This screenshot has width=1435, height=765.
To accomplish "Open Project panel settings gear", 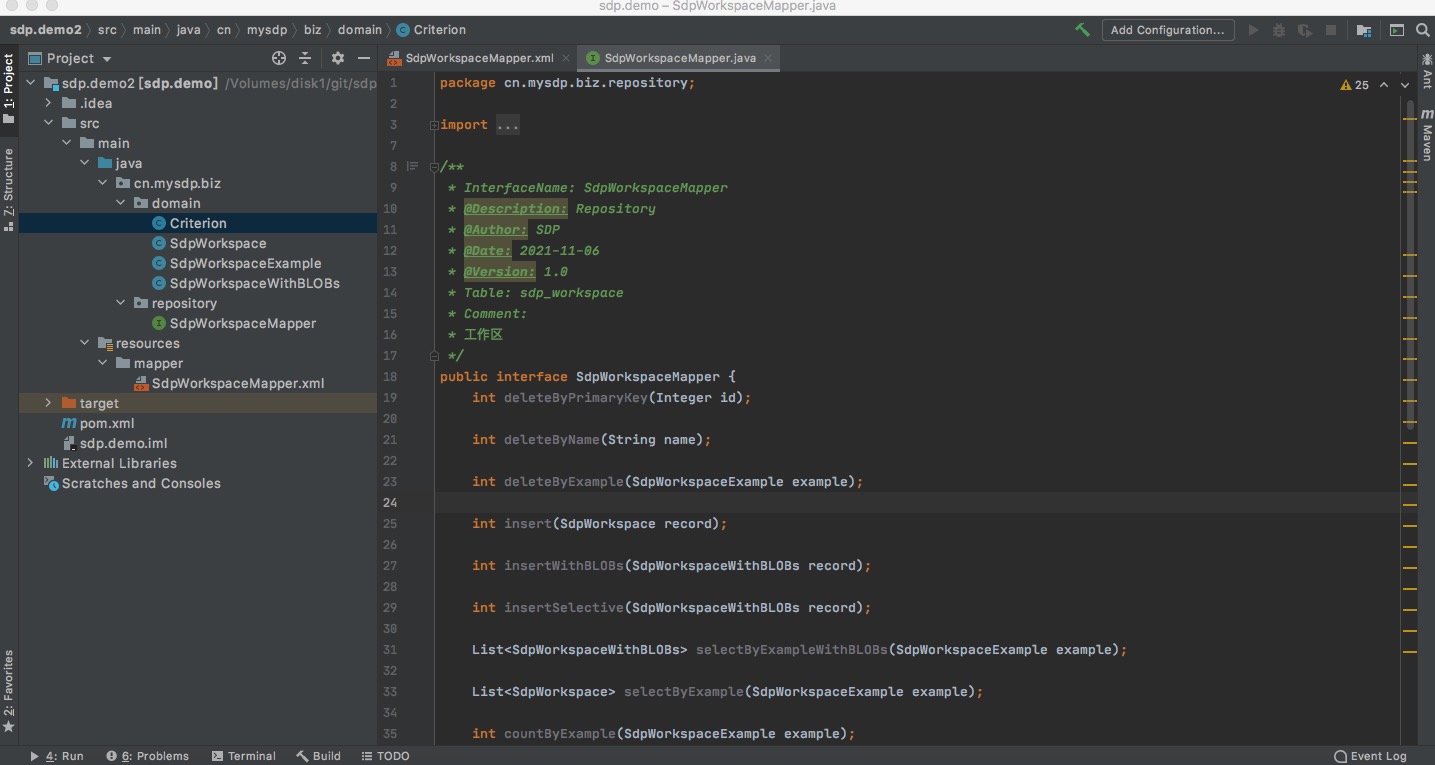I will pos(338,58).
